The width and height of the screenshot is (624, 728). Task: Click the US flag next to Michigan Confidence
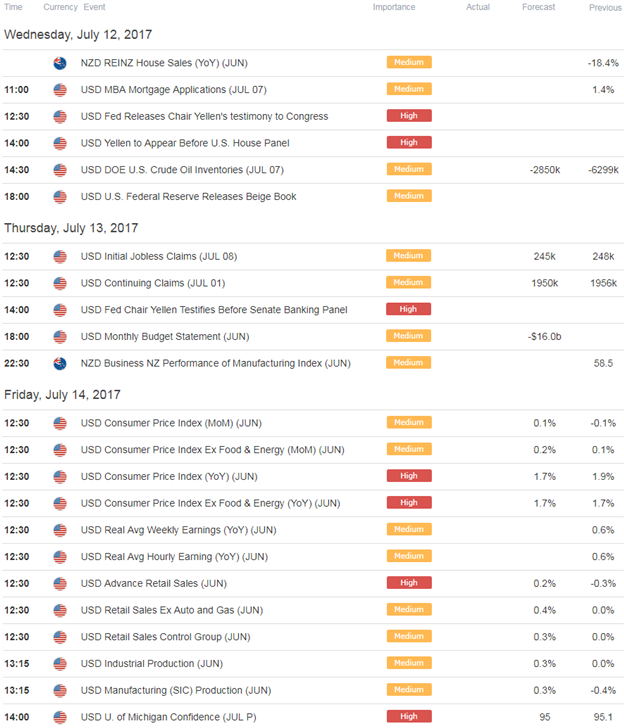[x=60, y=717]
